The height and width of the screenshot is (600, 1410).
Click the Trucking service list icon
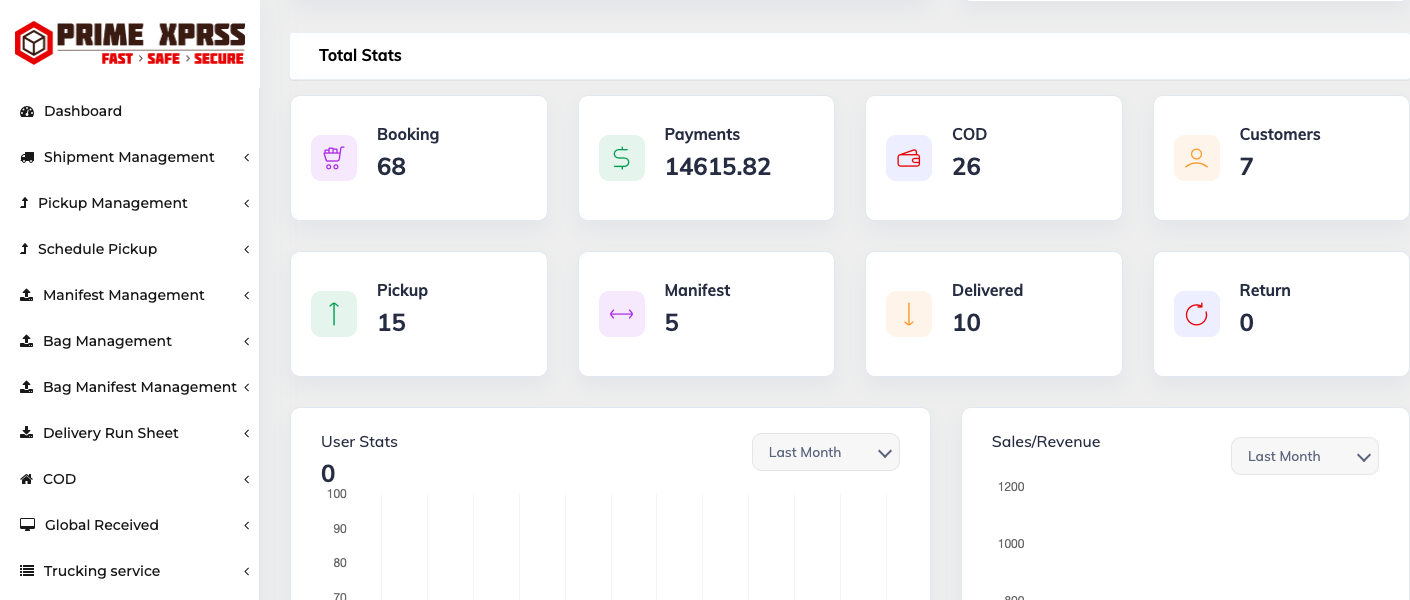coord(24,570)
